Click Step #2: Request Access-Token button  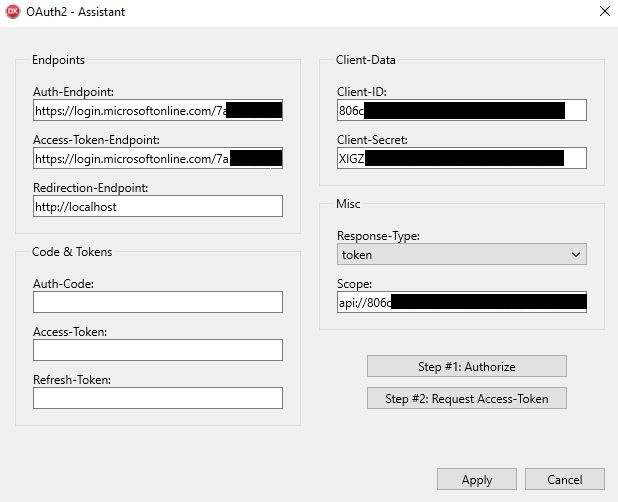coord(467,398)
